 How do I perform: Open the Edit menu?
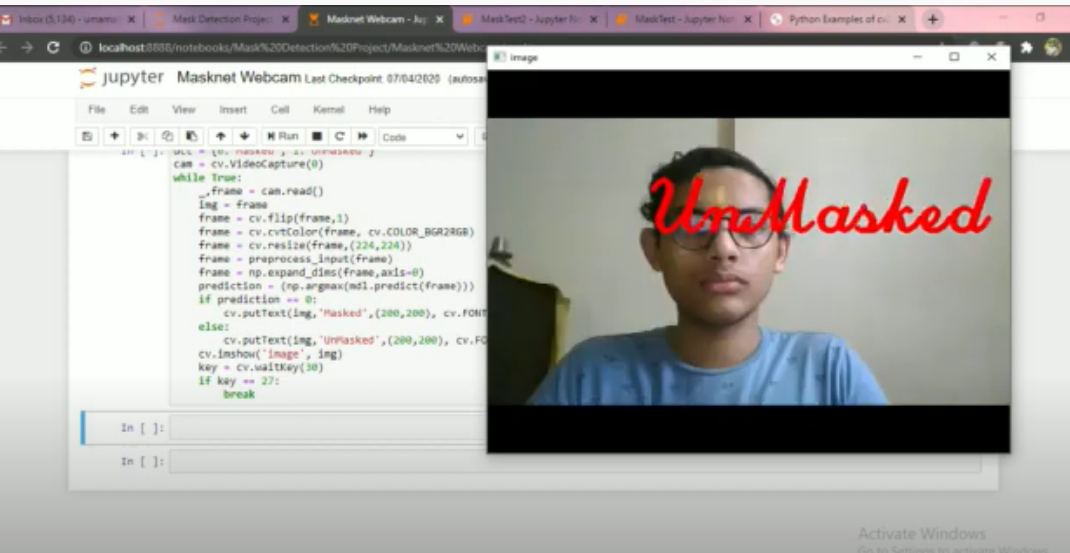pos(139,109)
